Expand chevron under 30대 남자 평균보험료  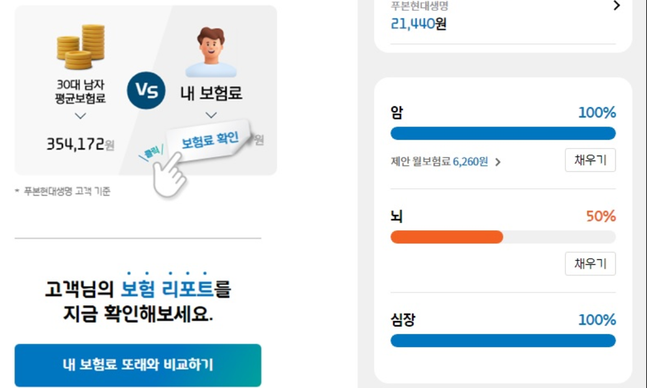80,116
